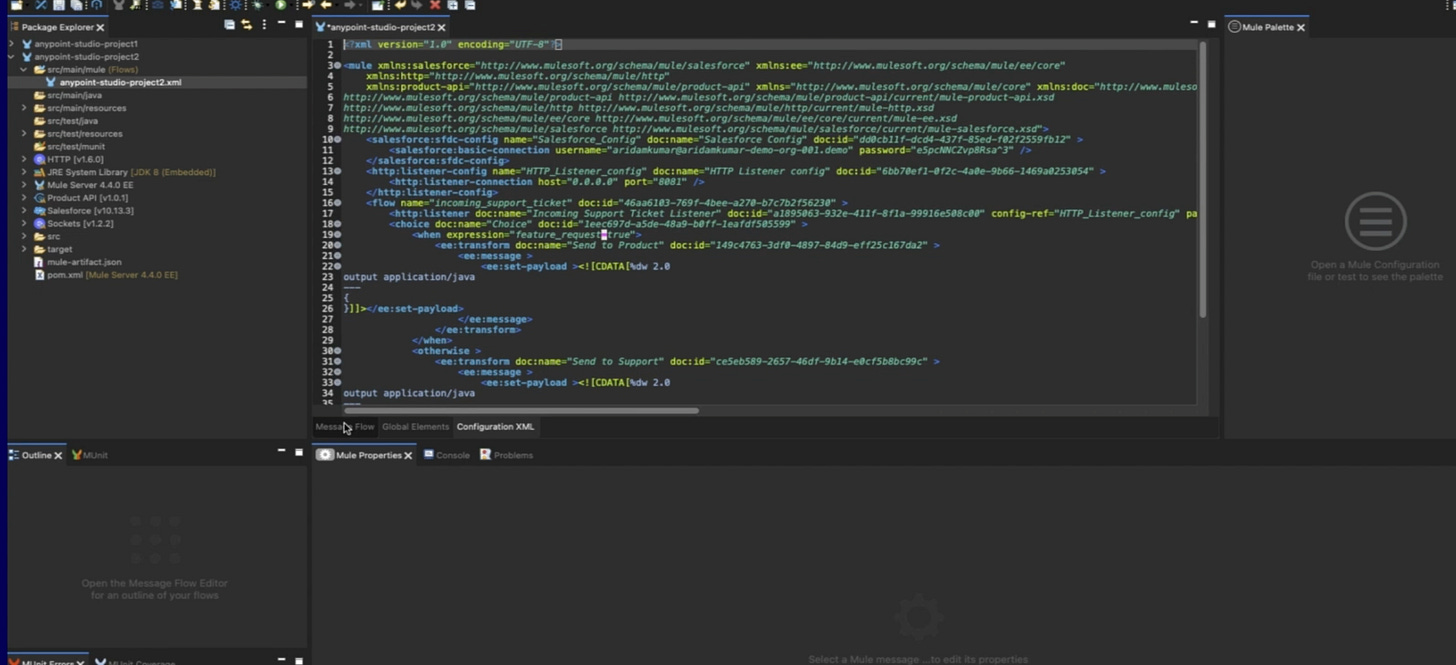Close the Mule Properties view

click(x=408, y=456)
